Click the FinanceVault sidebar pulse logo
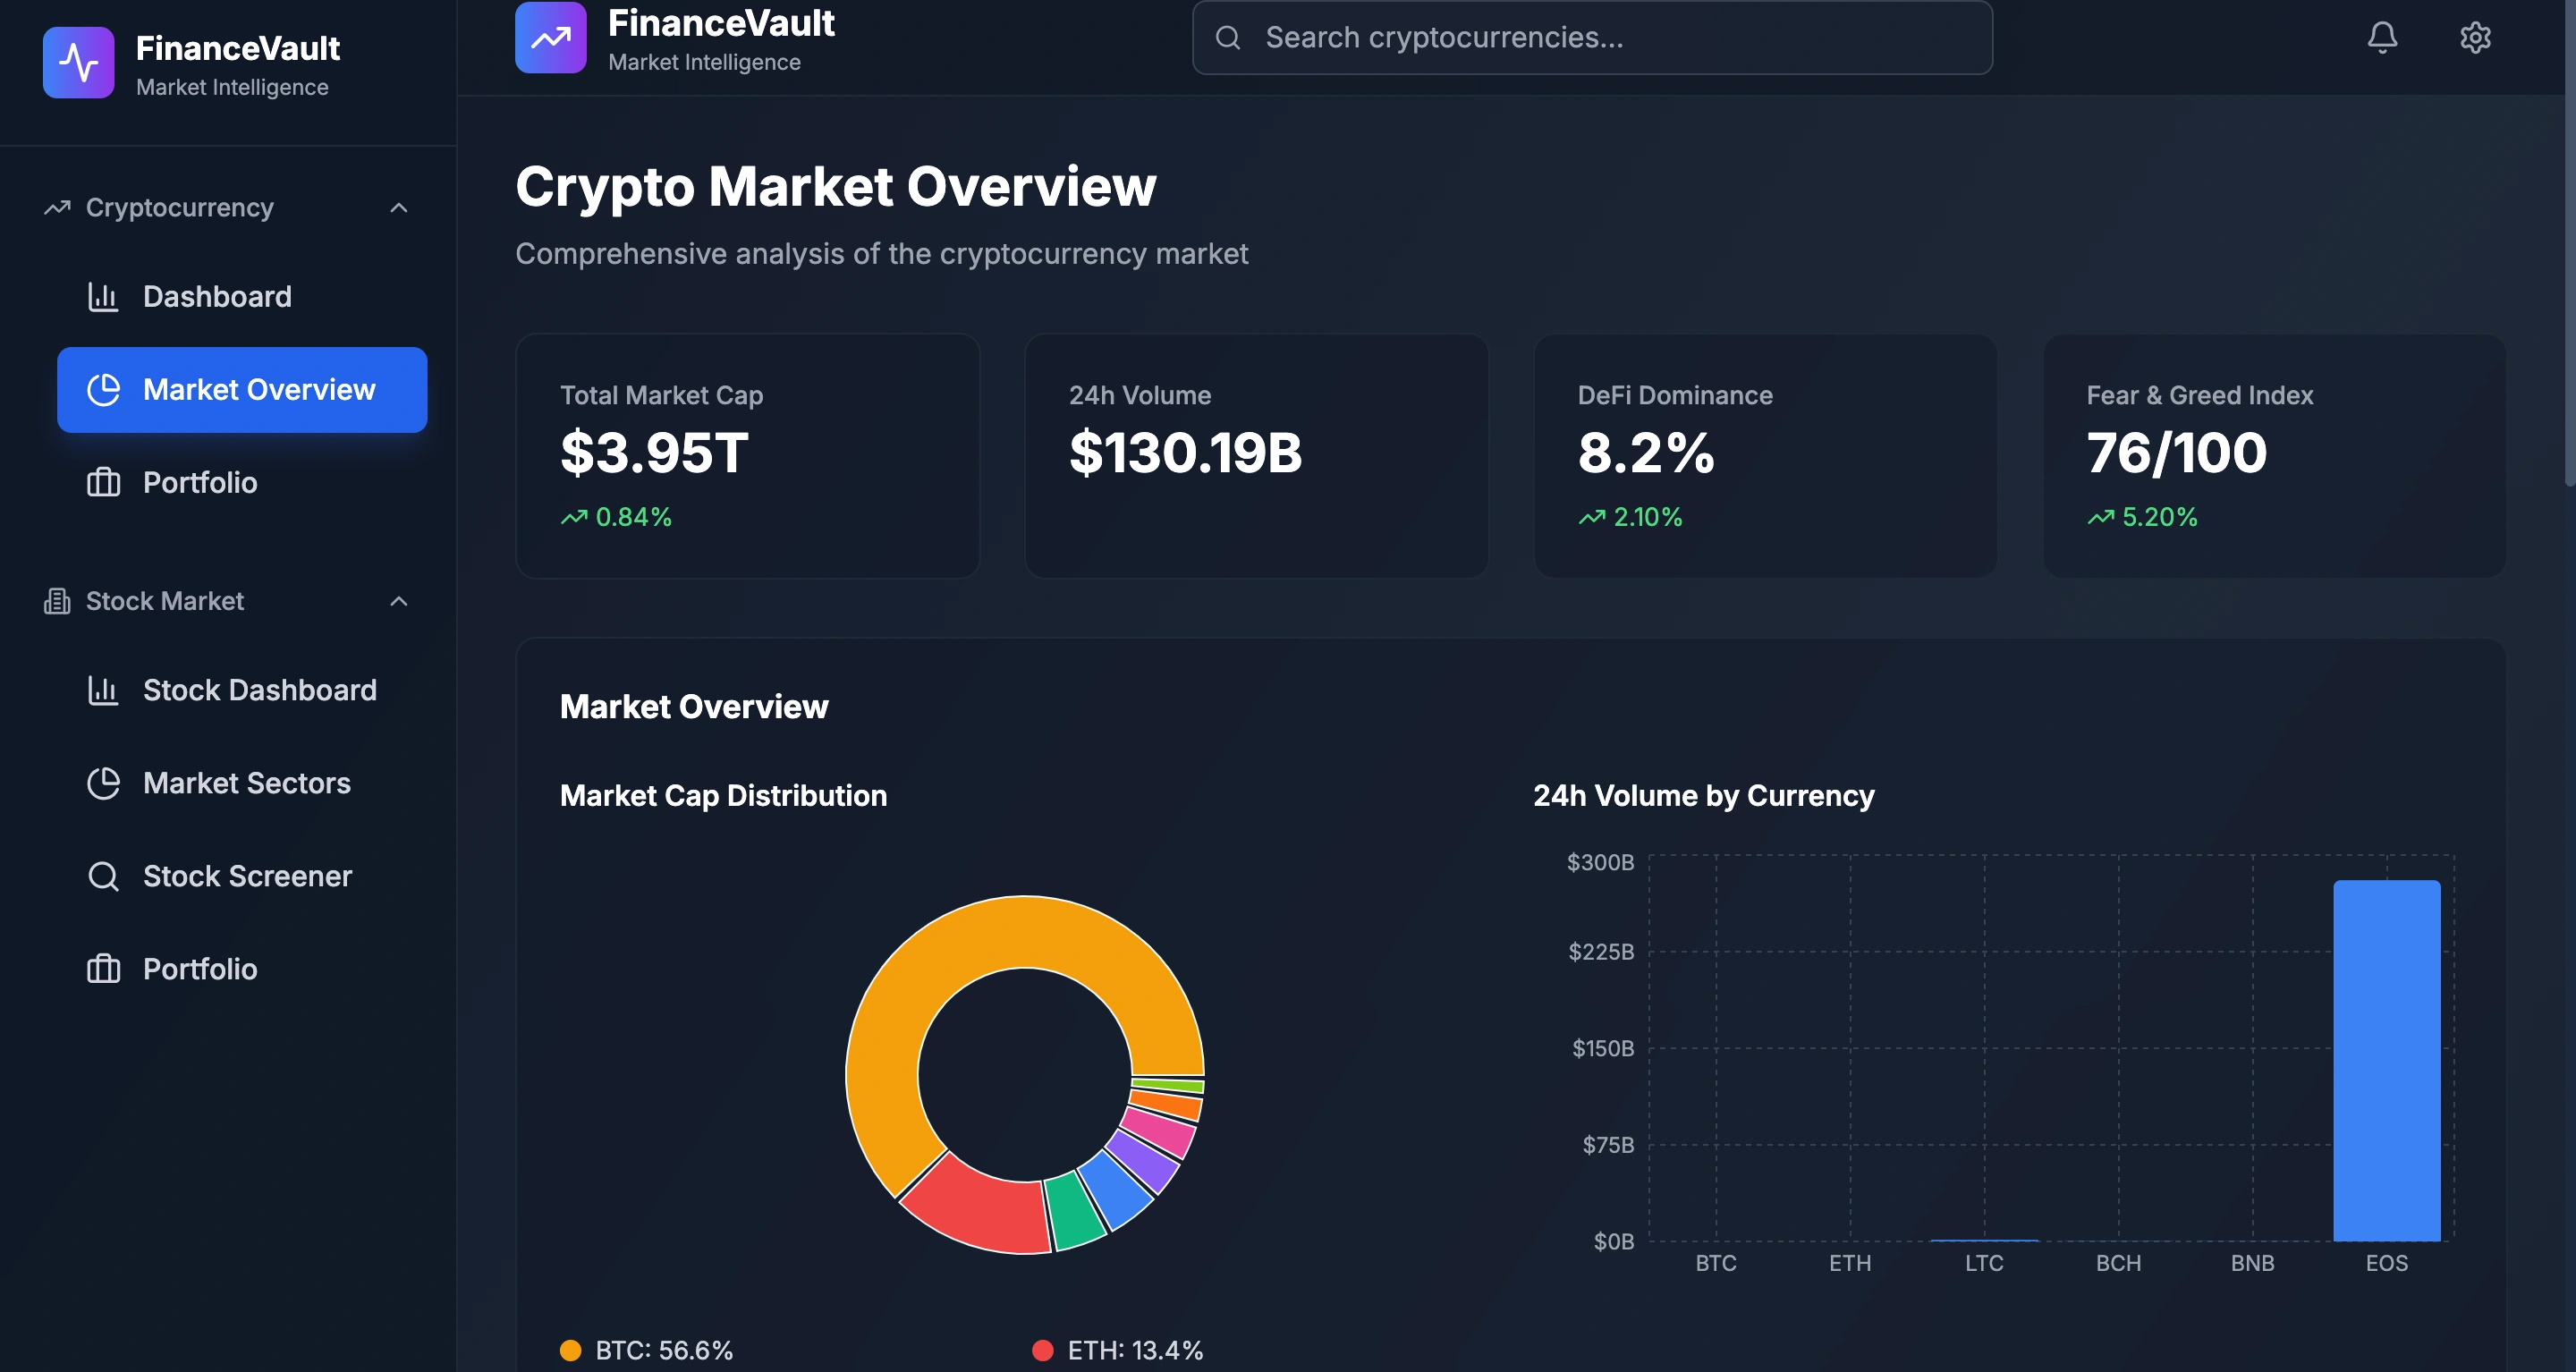This screenshot has width=2576, height=1372. coord(78,63)
